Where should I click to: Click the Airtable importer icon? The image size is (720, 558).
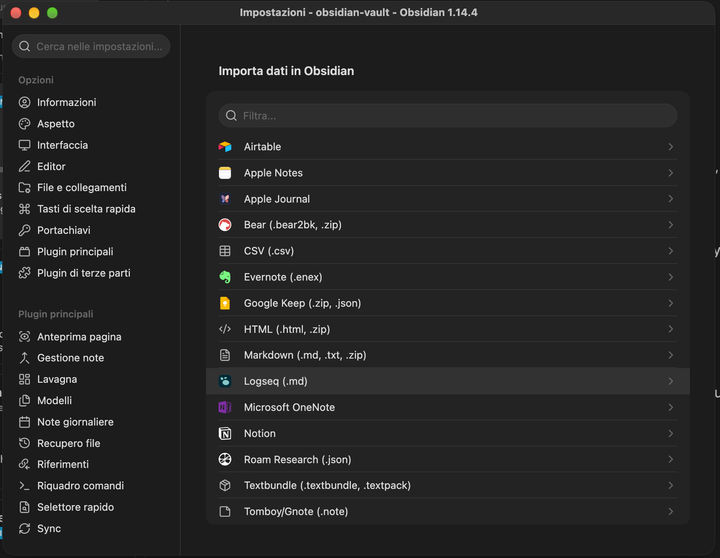coord(225,147)
